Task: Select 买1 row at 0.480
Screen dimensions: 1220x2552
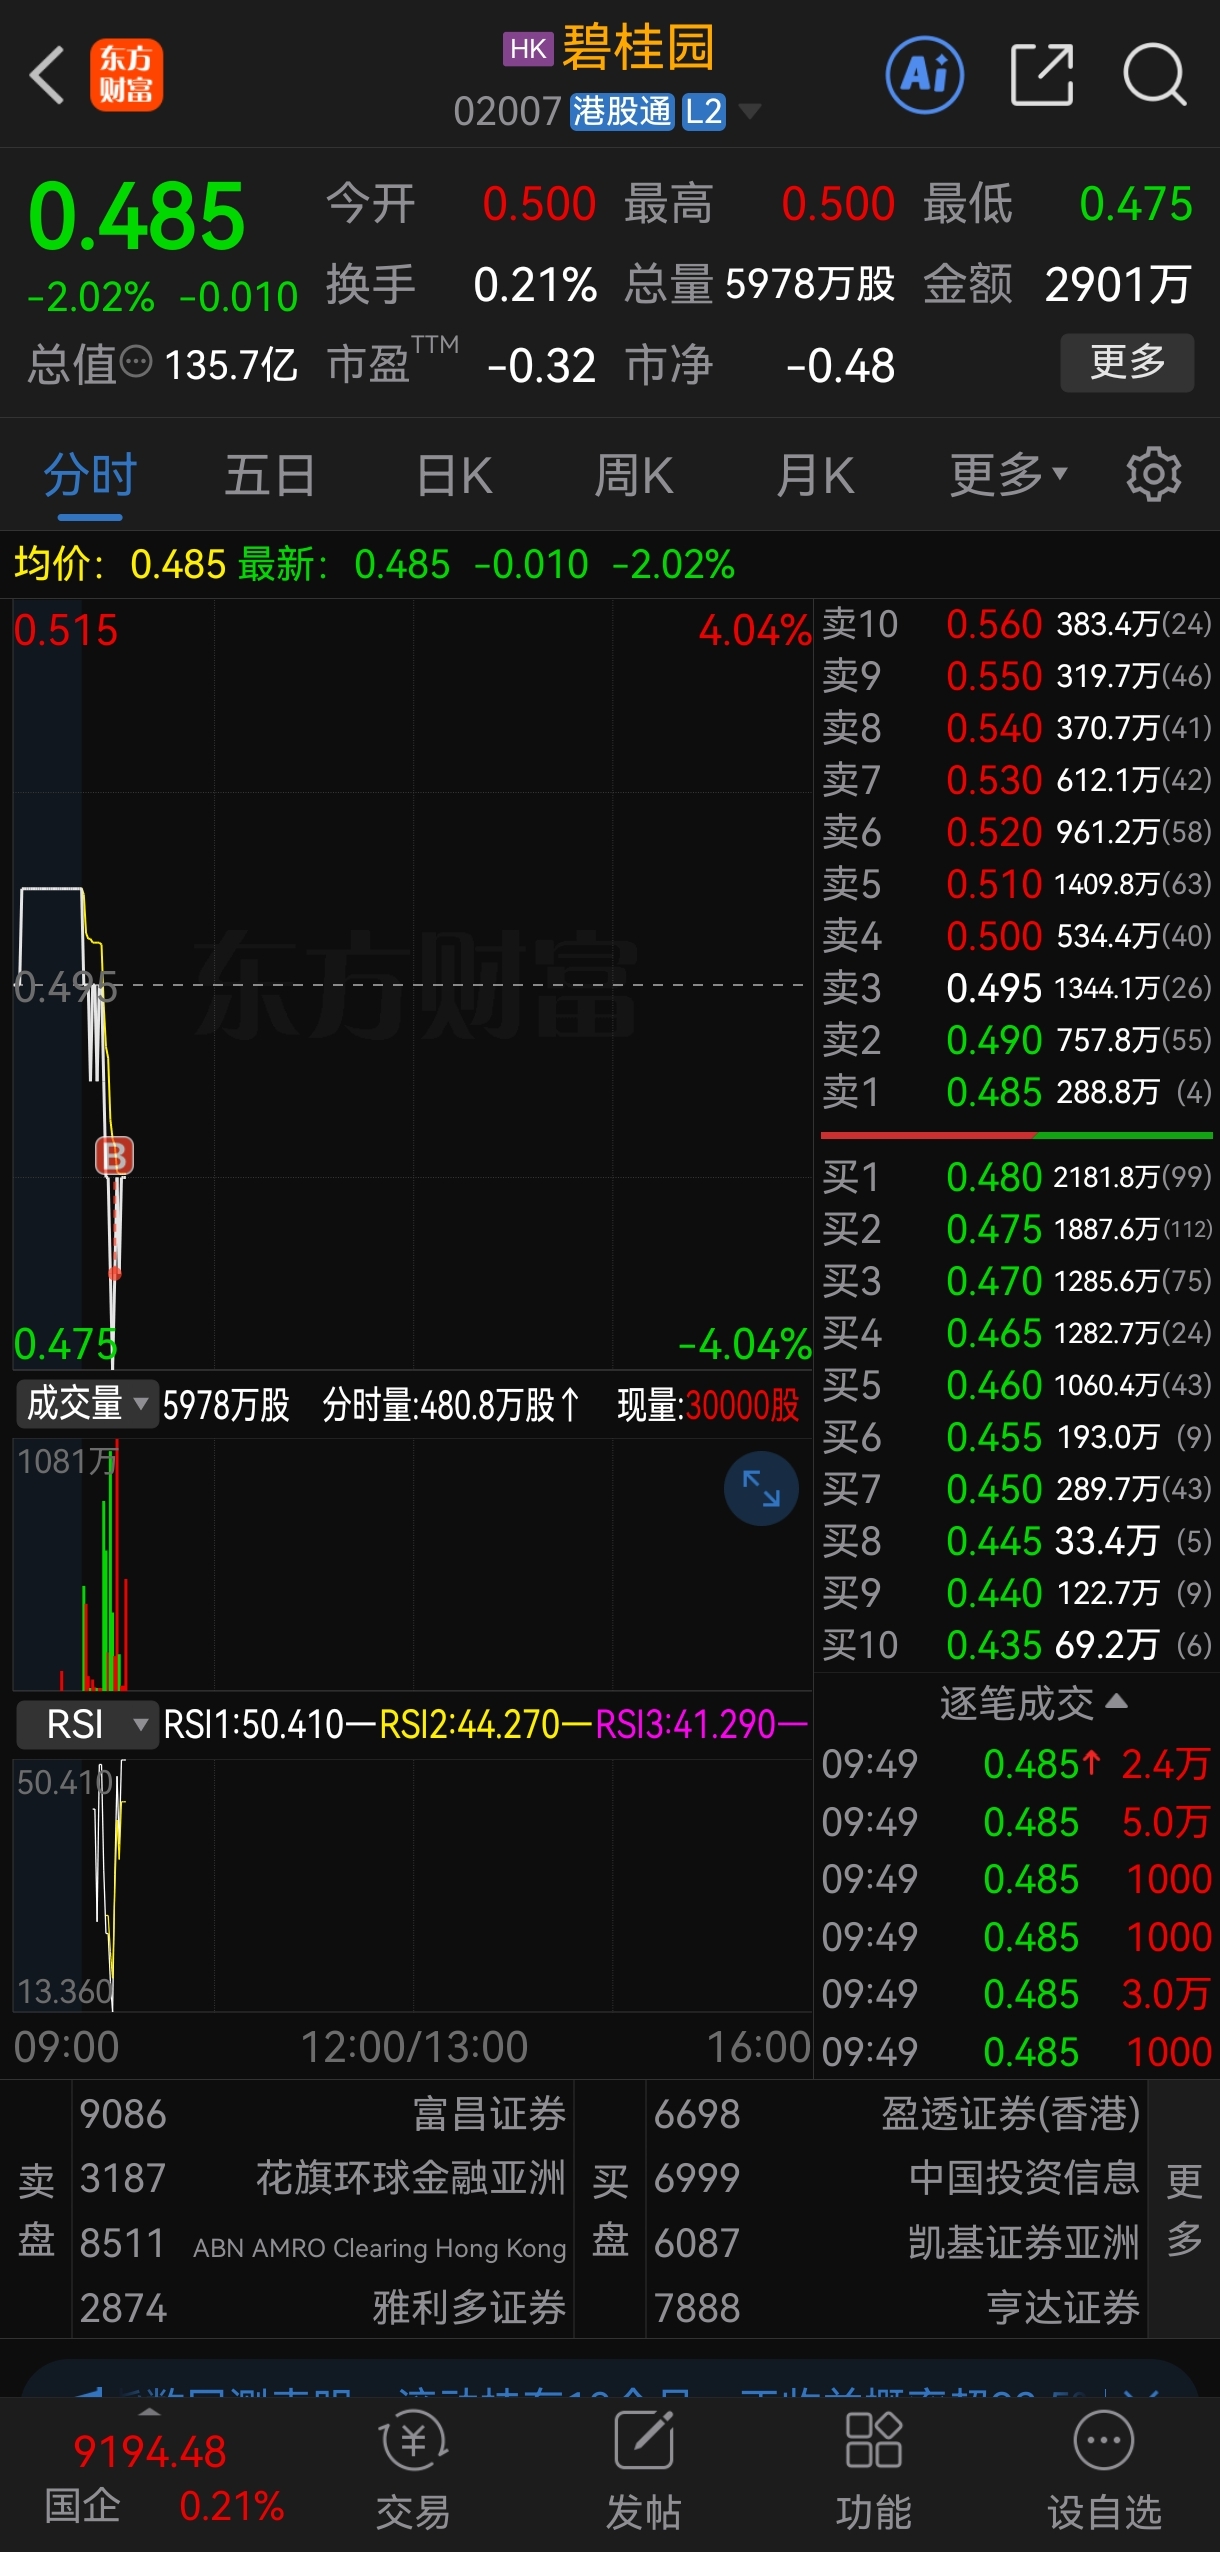Action: (1016, 1177)
